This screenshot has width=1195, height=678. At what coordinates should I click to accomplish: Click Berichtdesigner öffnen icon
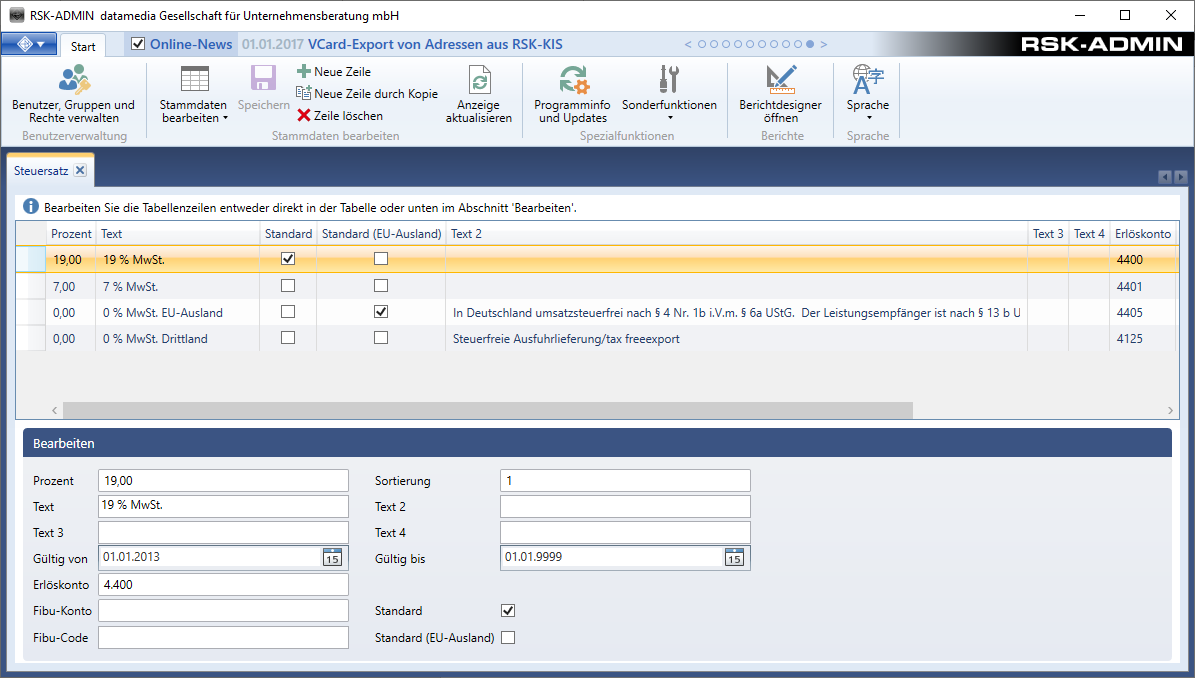(x=780, y=79)
